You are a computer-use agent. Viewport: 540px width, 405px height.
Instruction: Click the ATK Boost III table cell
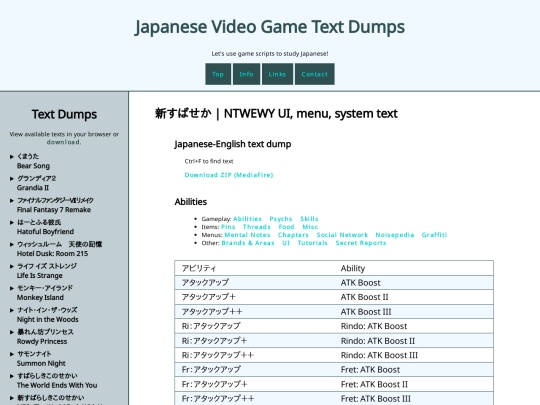click(x=414, y=312)
